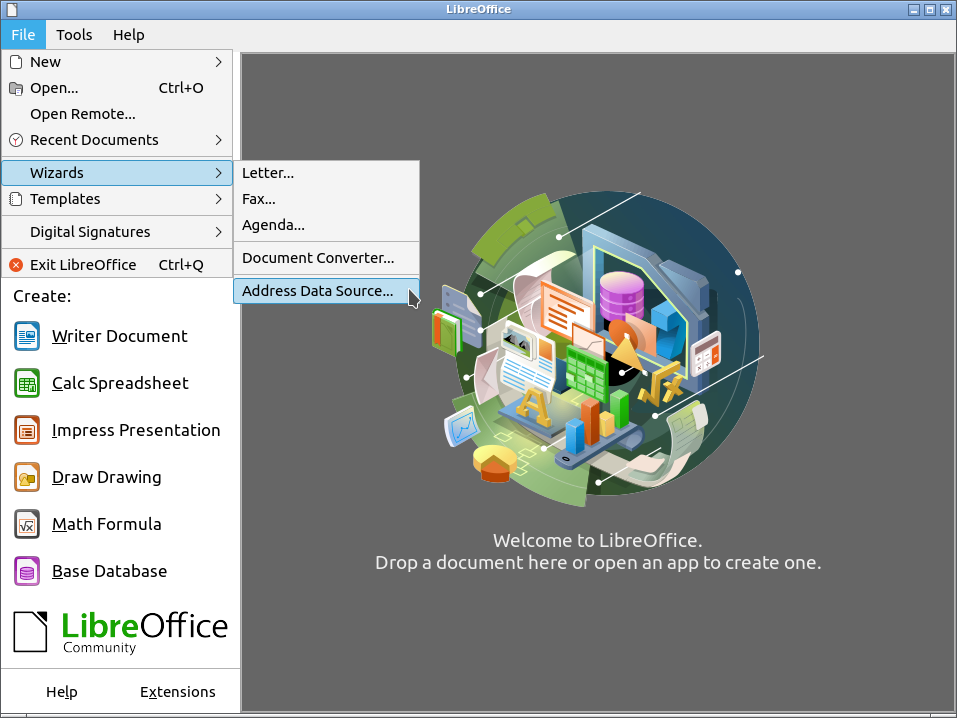Click the Help button at bottom
The height and width of the screenshot is (718, 957).
62,692
